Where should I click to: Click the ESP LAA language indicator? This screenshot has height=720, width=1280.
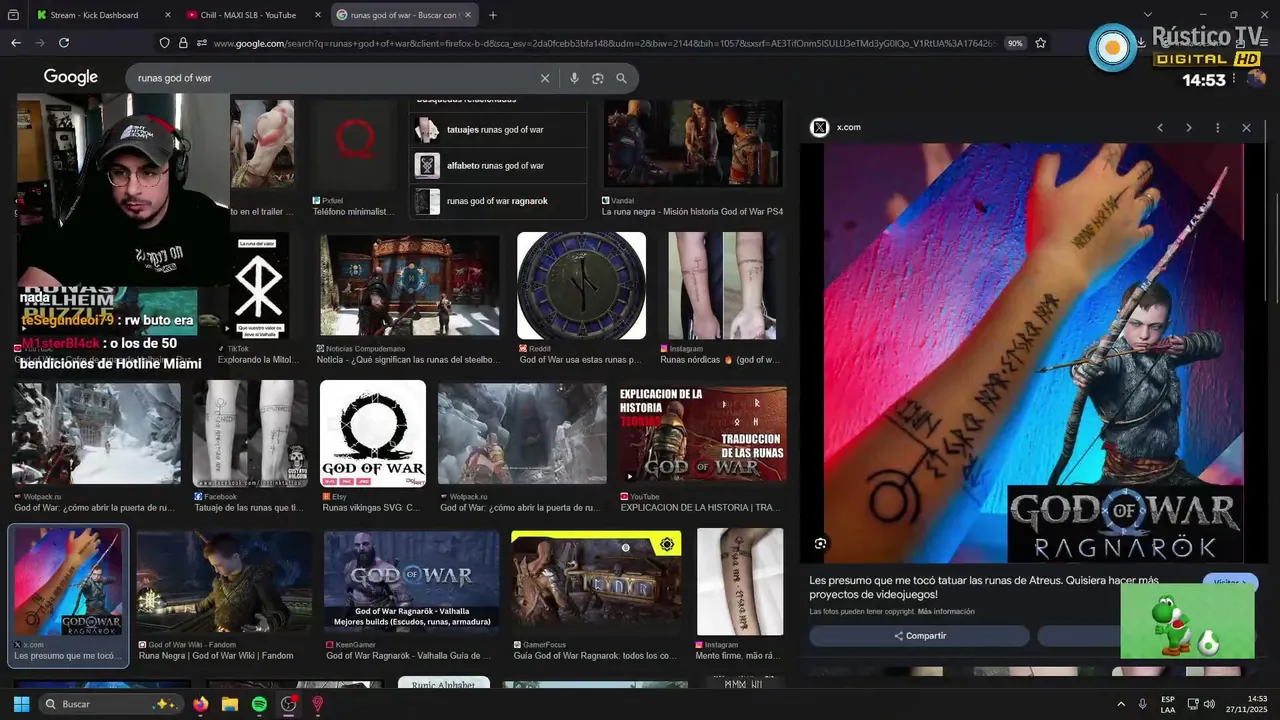coord(1168,704)
